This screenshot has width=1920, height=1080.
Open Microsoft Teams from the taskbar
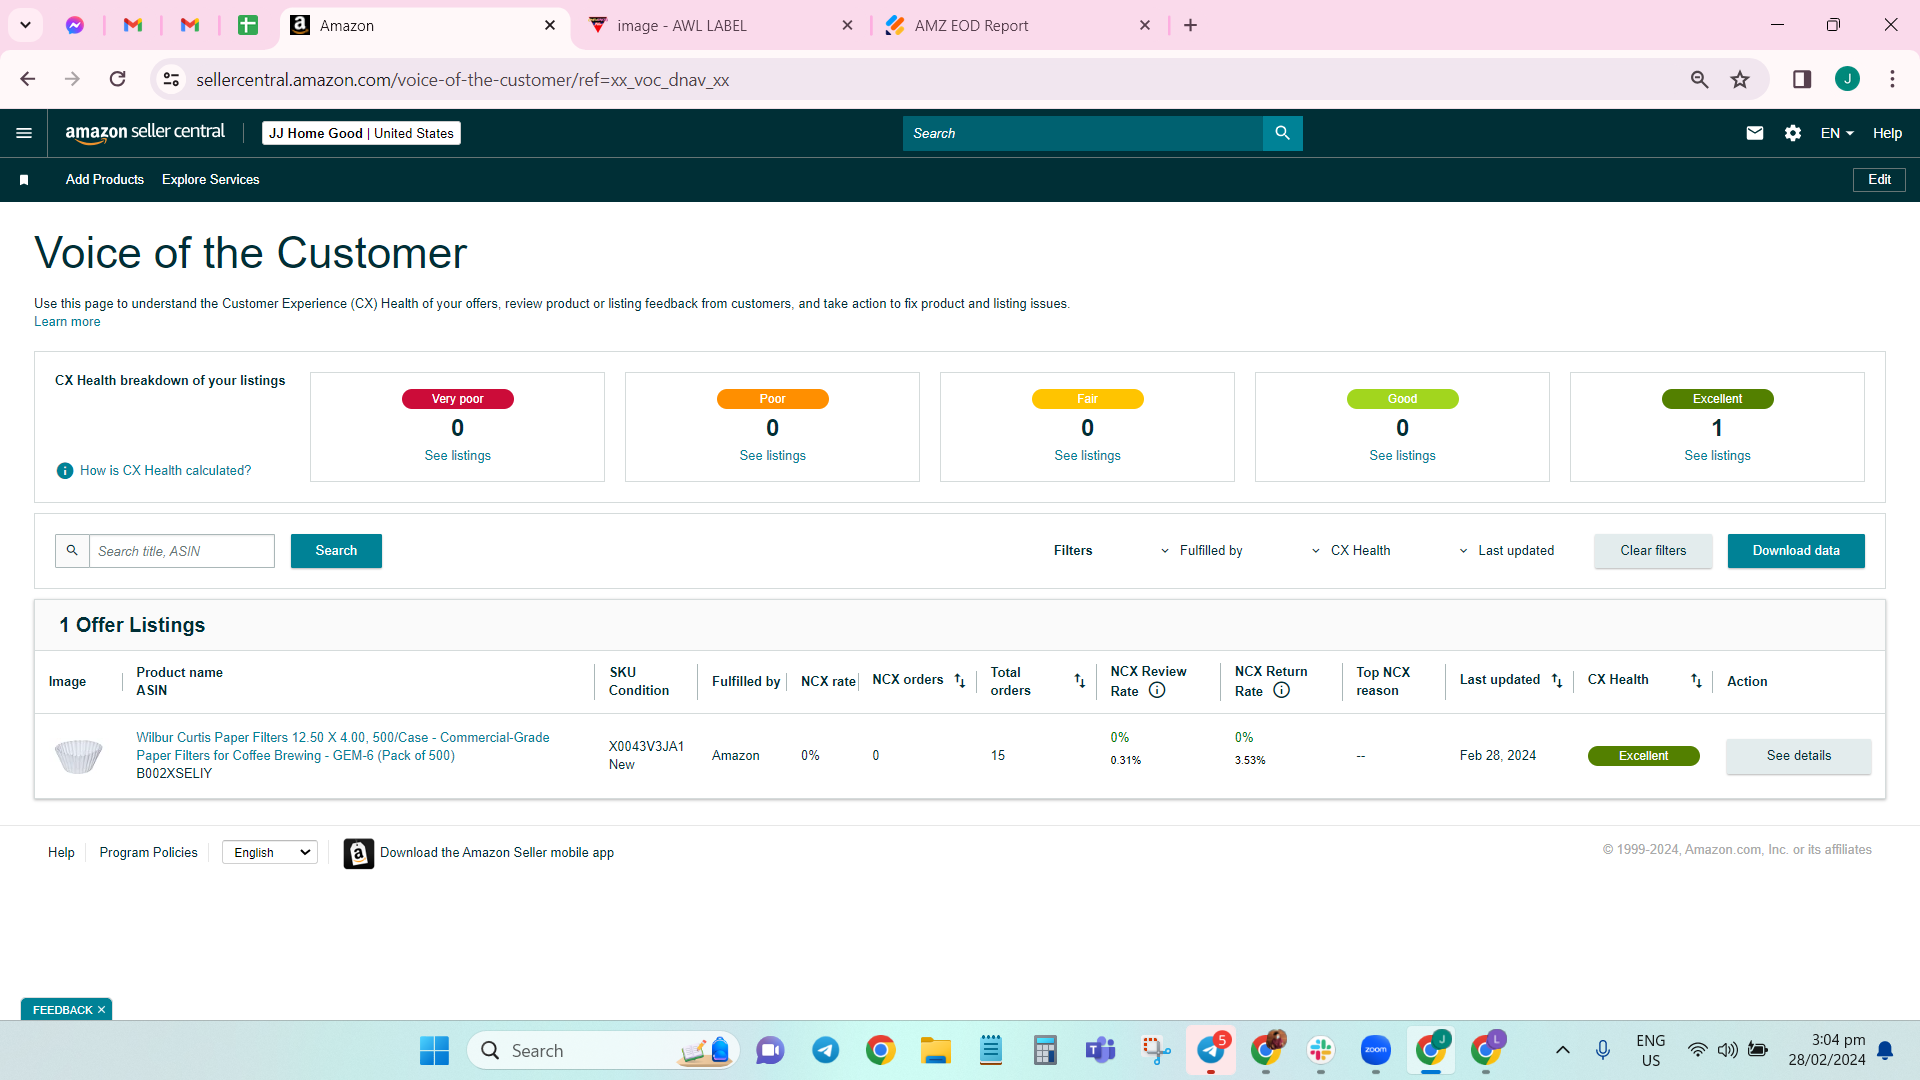click(x=1100, y=1050)
